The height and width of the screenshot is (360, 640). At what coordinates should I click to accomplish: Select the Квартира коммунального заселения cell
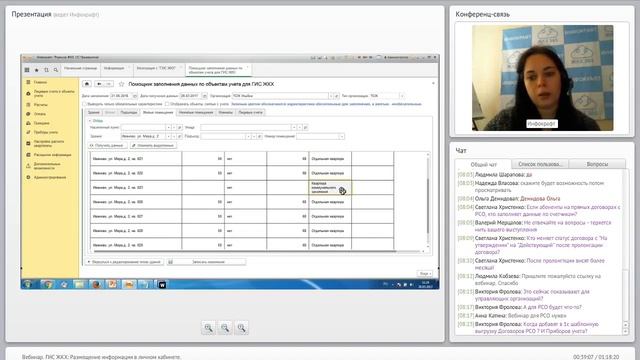(x=330, y=188)
